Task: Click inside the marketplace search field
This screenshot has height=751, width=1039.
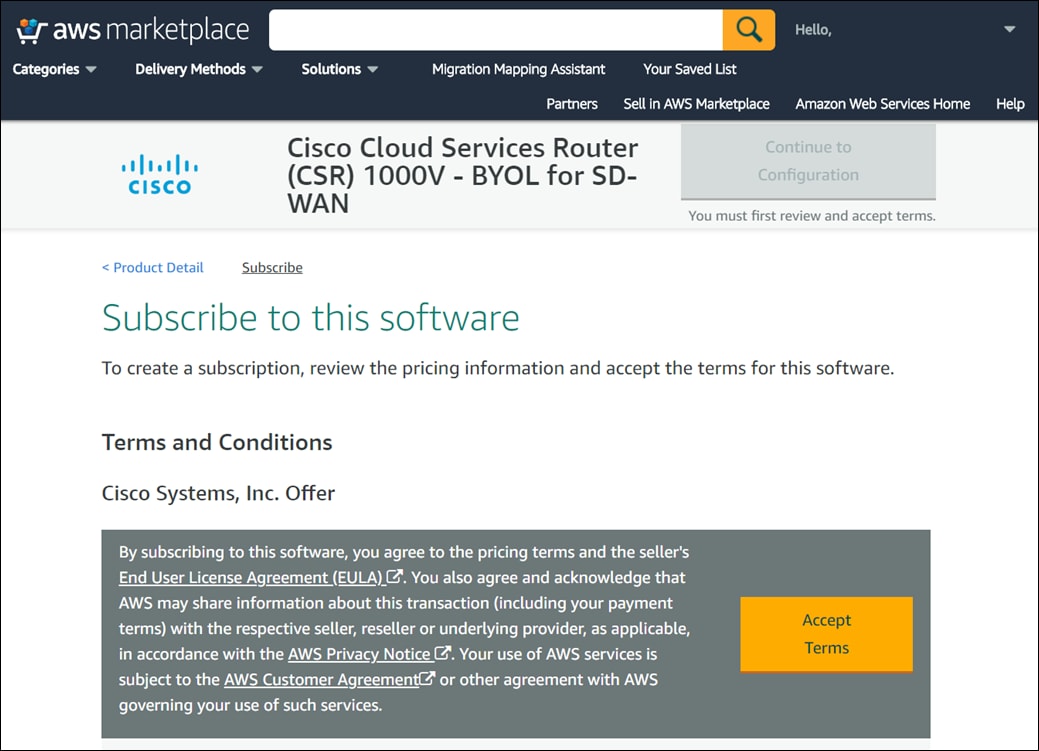Action: click(496, 30)
